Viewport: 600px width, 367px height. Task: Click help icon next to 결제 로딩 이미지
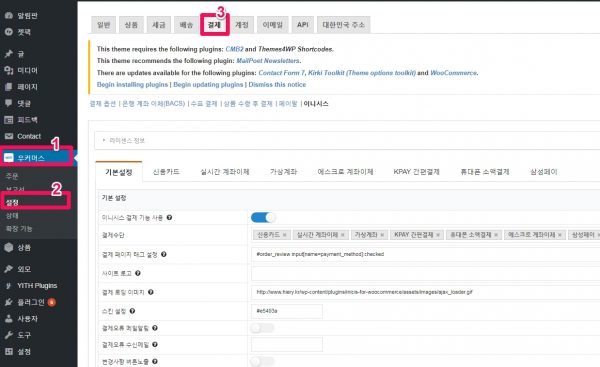click(x=151, y=292)
